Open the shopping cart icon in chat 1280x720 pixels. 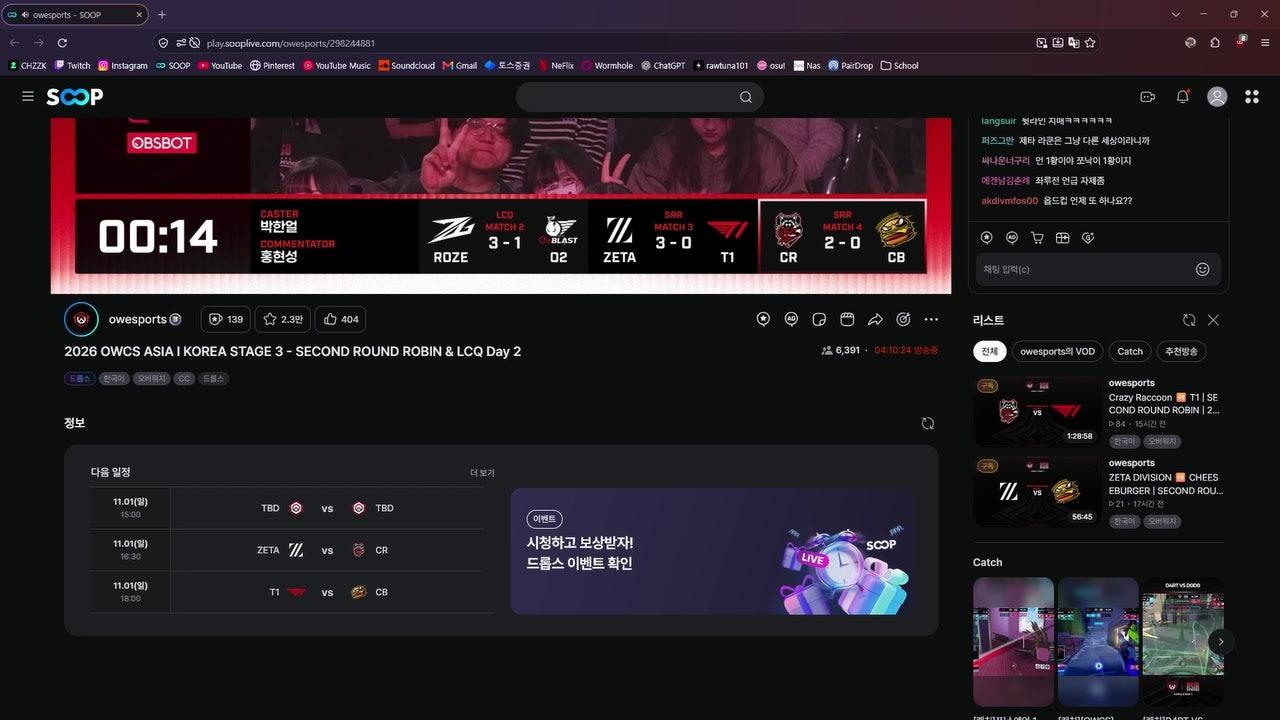[x=1037, y=238]
